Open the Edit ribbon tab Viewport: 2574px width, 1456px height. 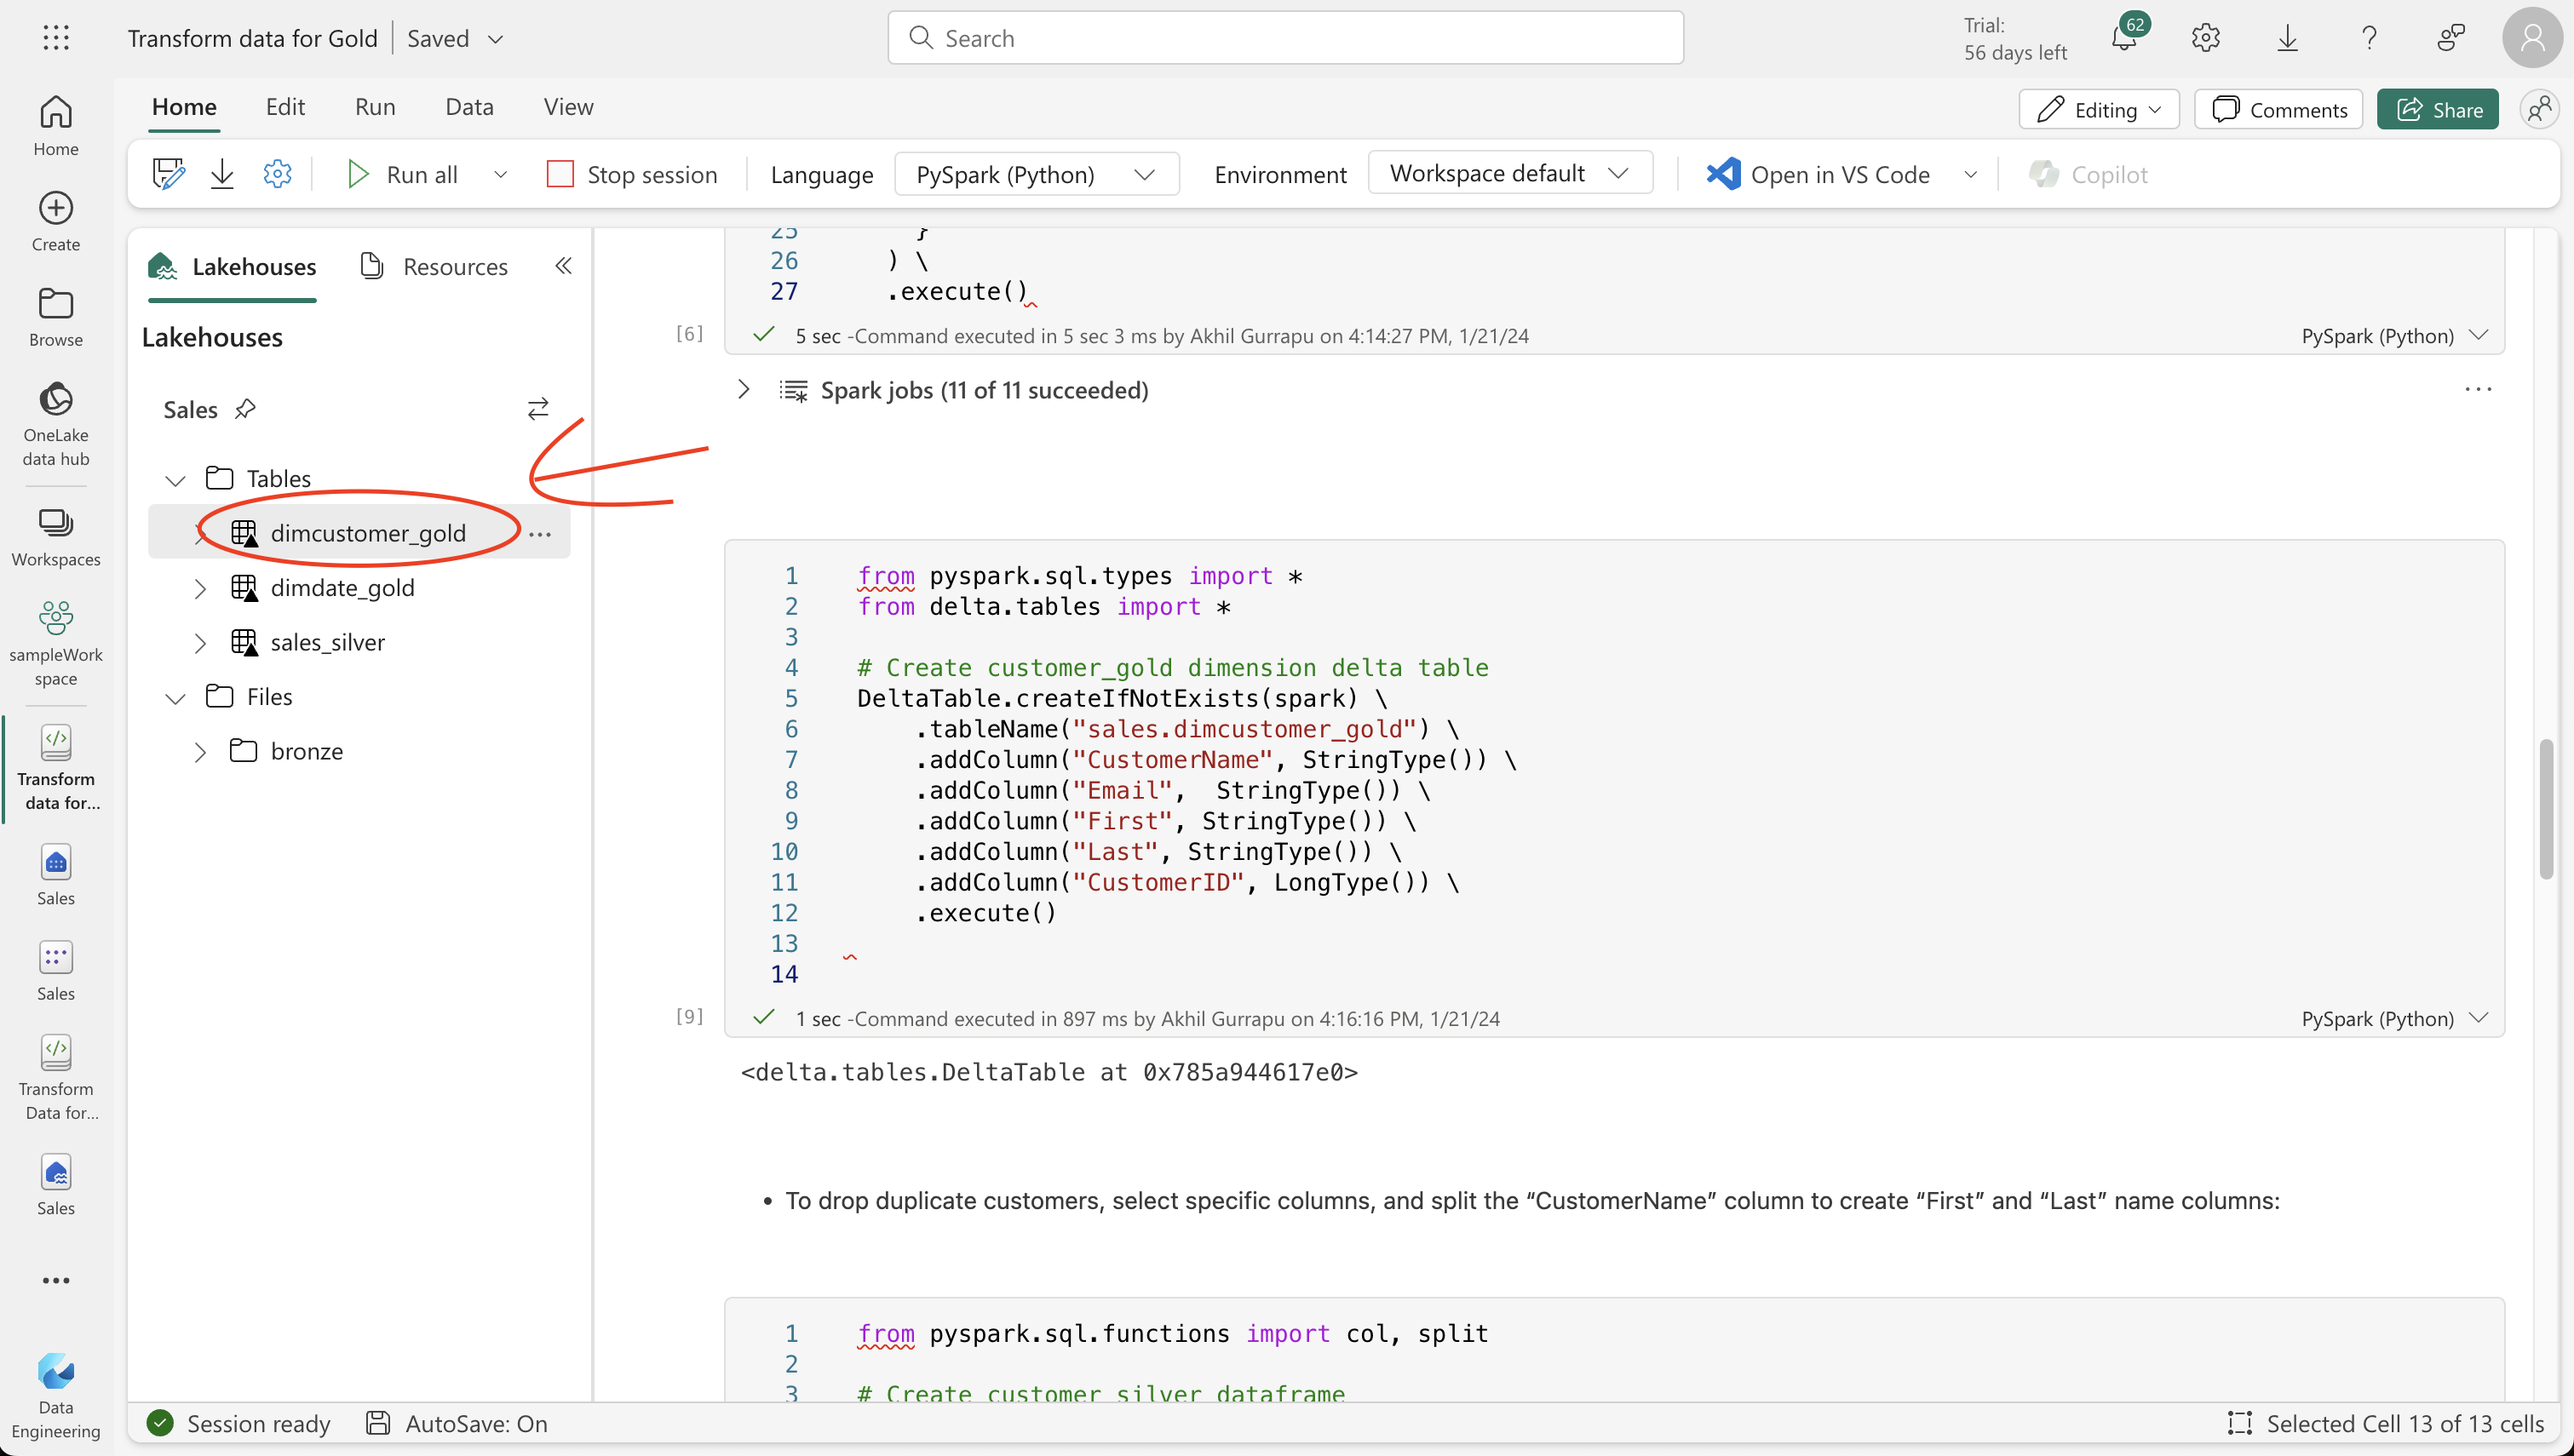(285, 107)
